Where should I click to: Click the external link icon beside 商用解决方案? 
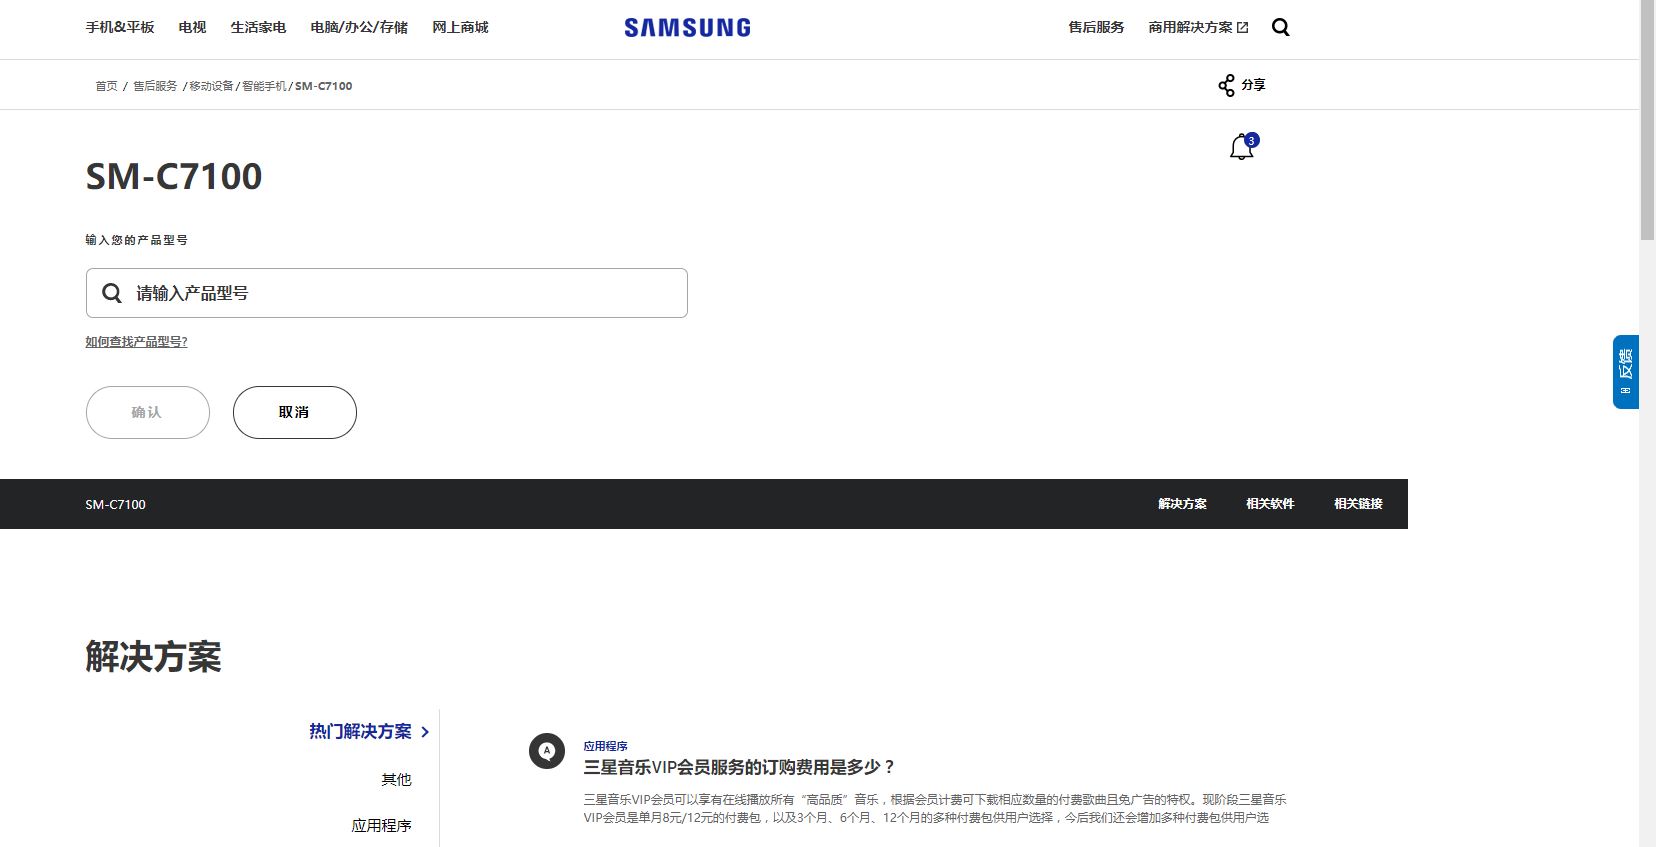[x=1243, y=28]
